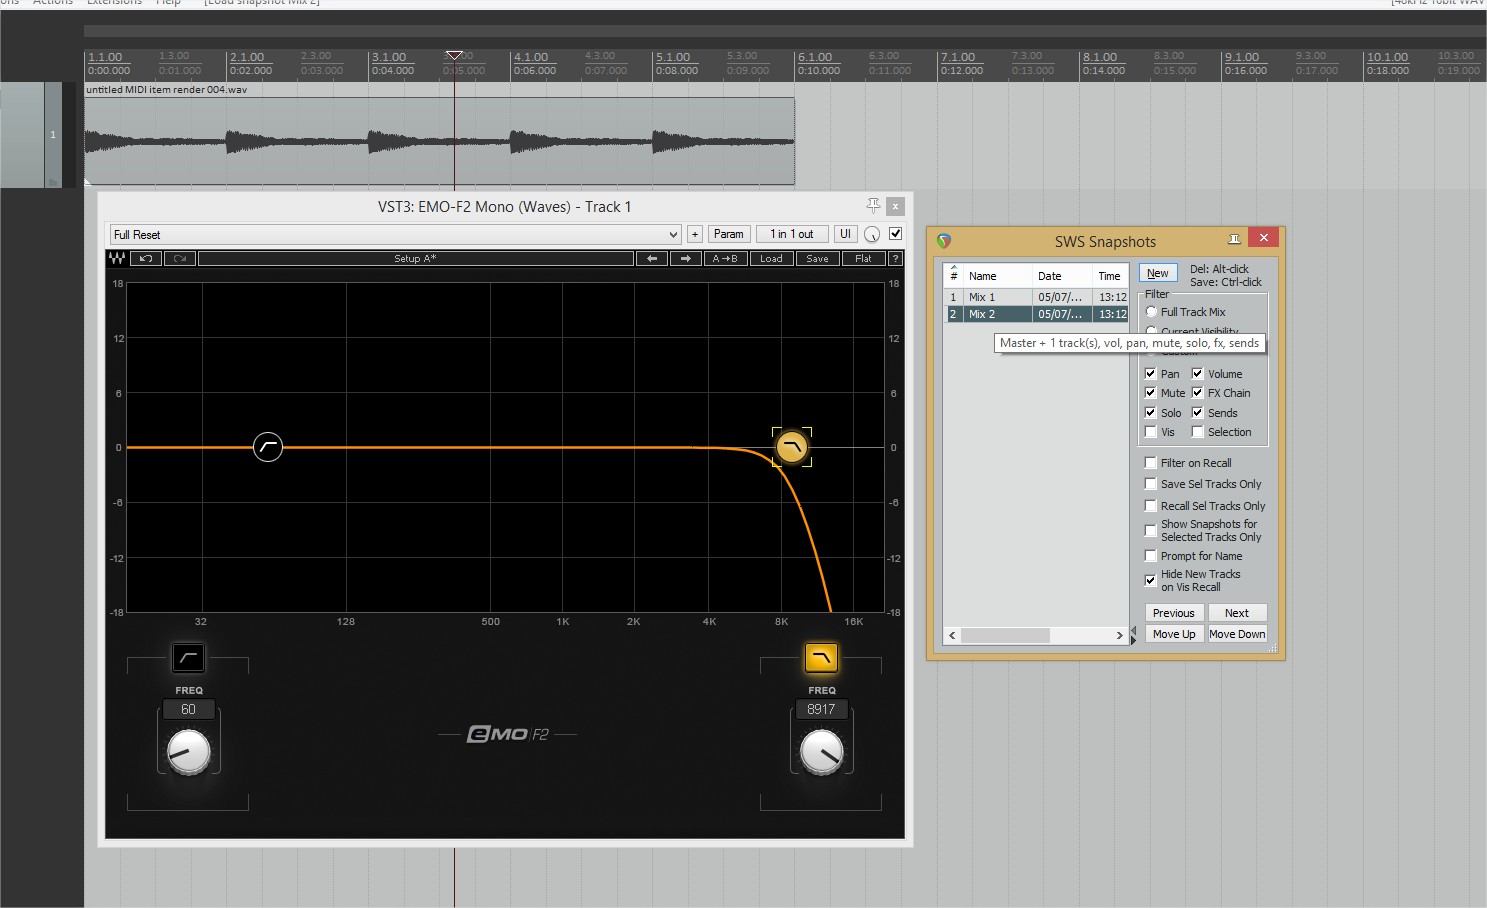Uncheck the FX Chain filter checkbox
1487x908 pixels.
coord(1197,393)
